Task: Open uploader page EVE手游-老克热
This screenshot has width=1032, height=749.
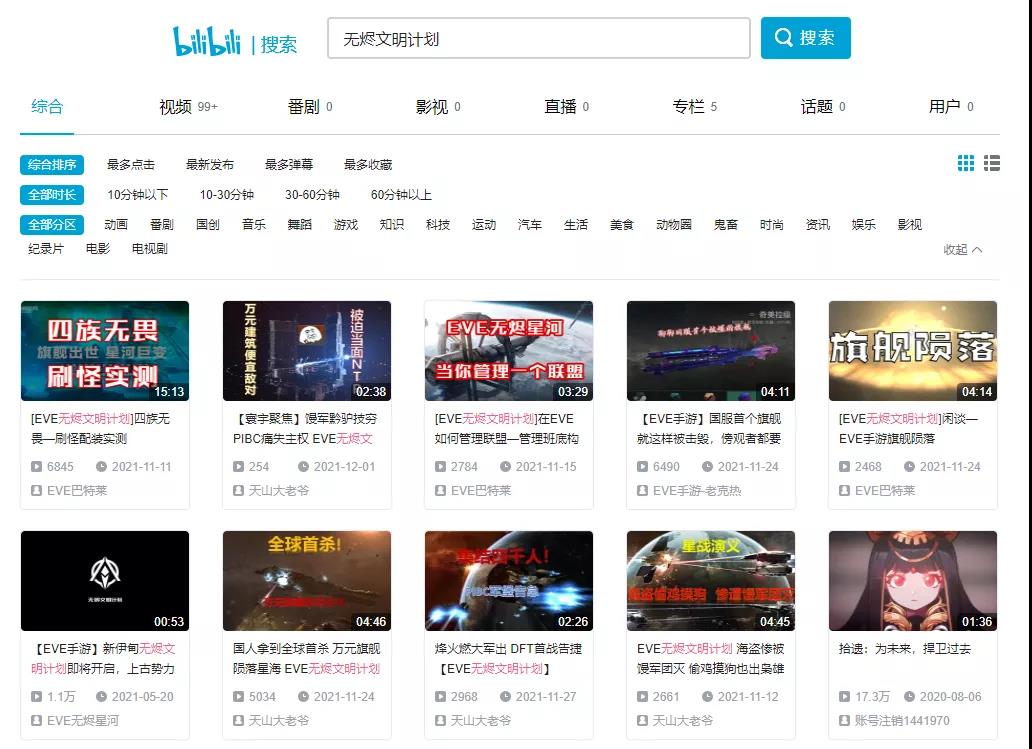Action: (x=697, y=490)
